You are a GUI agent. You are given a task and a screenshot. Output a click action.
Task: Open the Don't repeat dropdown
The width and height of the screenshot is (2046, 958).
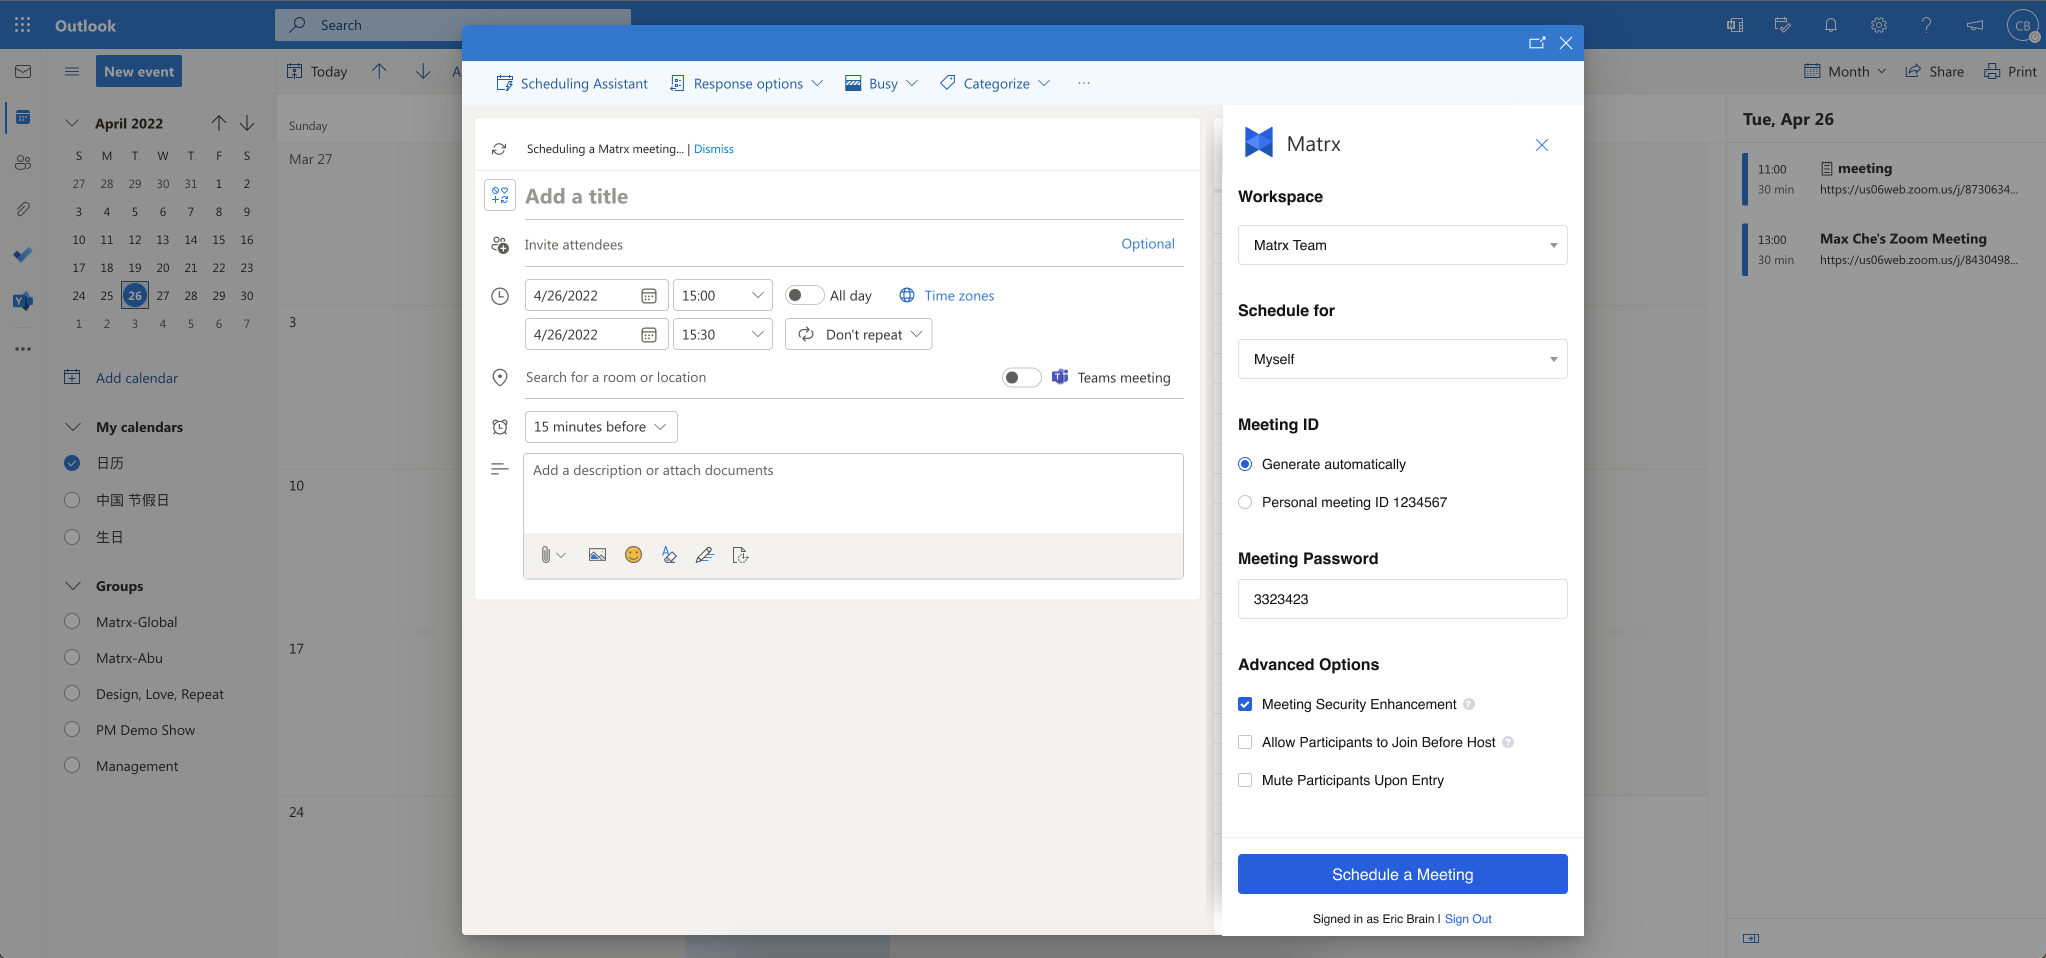pyautogui.click(x=859, y=335)
